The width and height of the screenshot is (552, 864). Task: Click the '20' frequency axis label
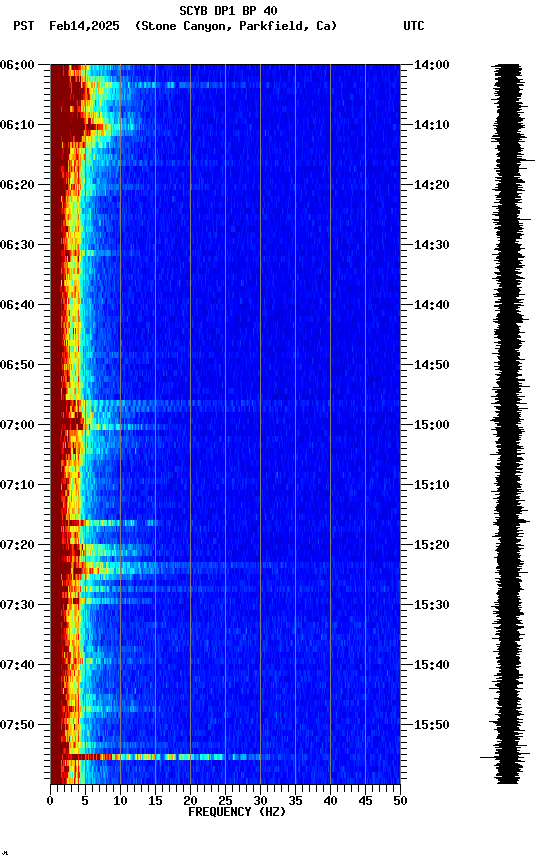coord(190,801)
